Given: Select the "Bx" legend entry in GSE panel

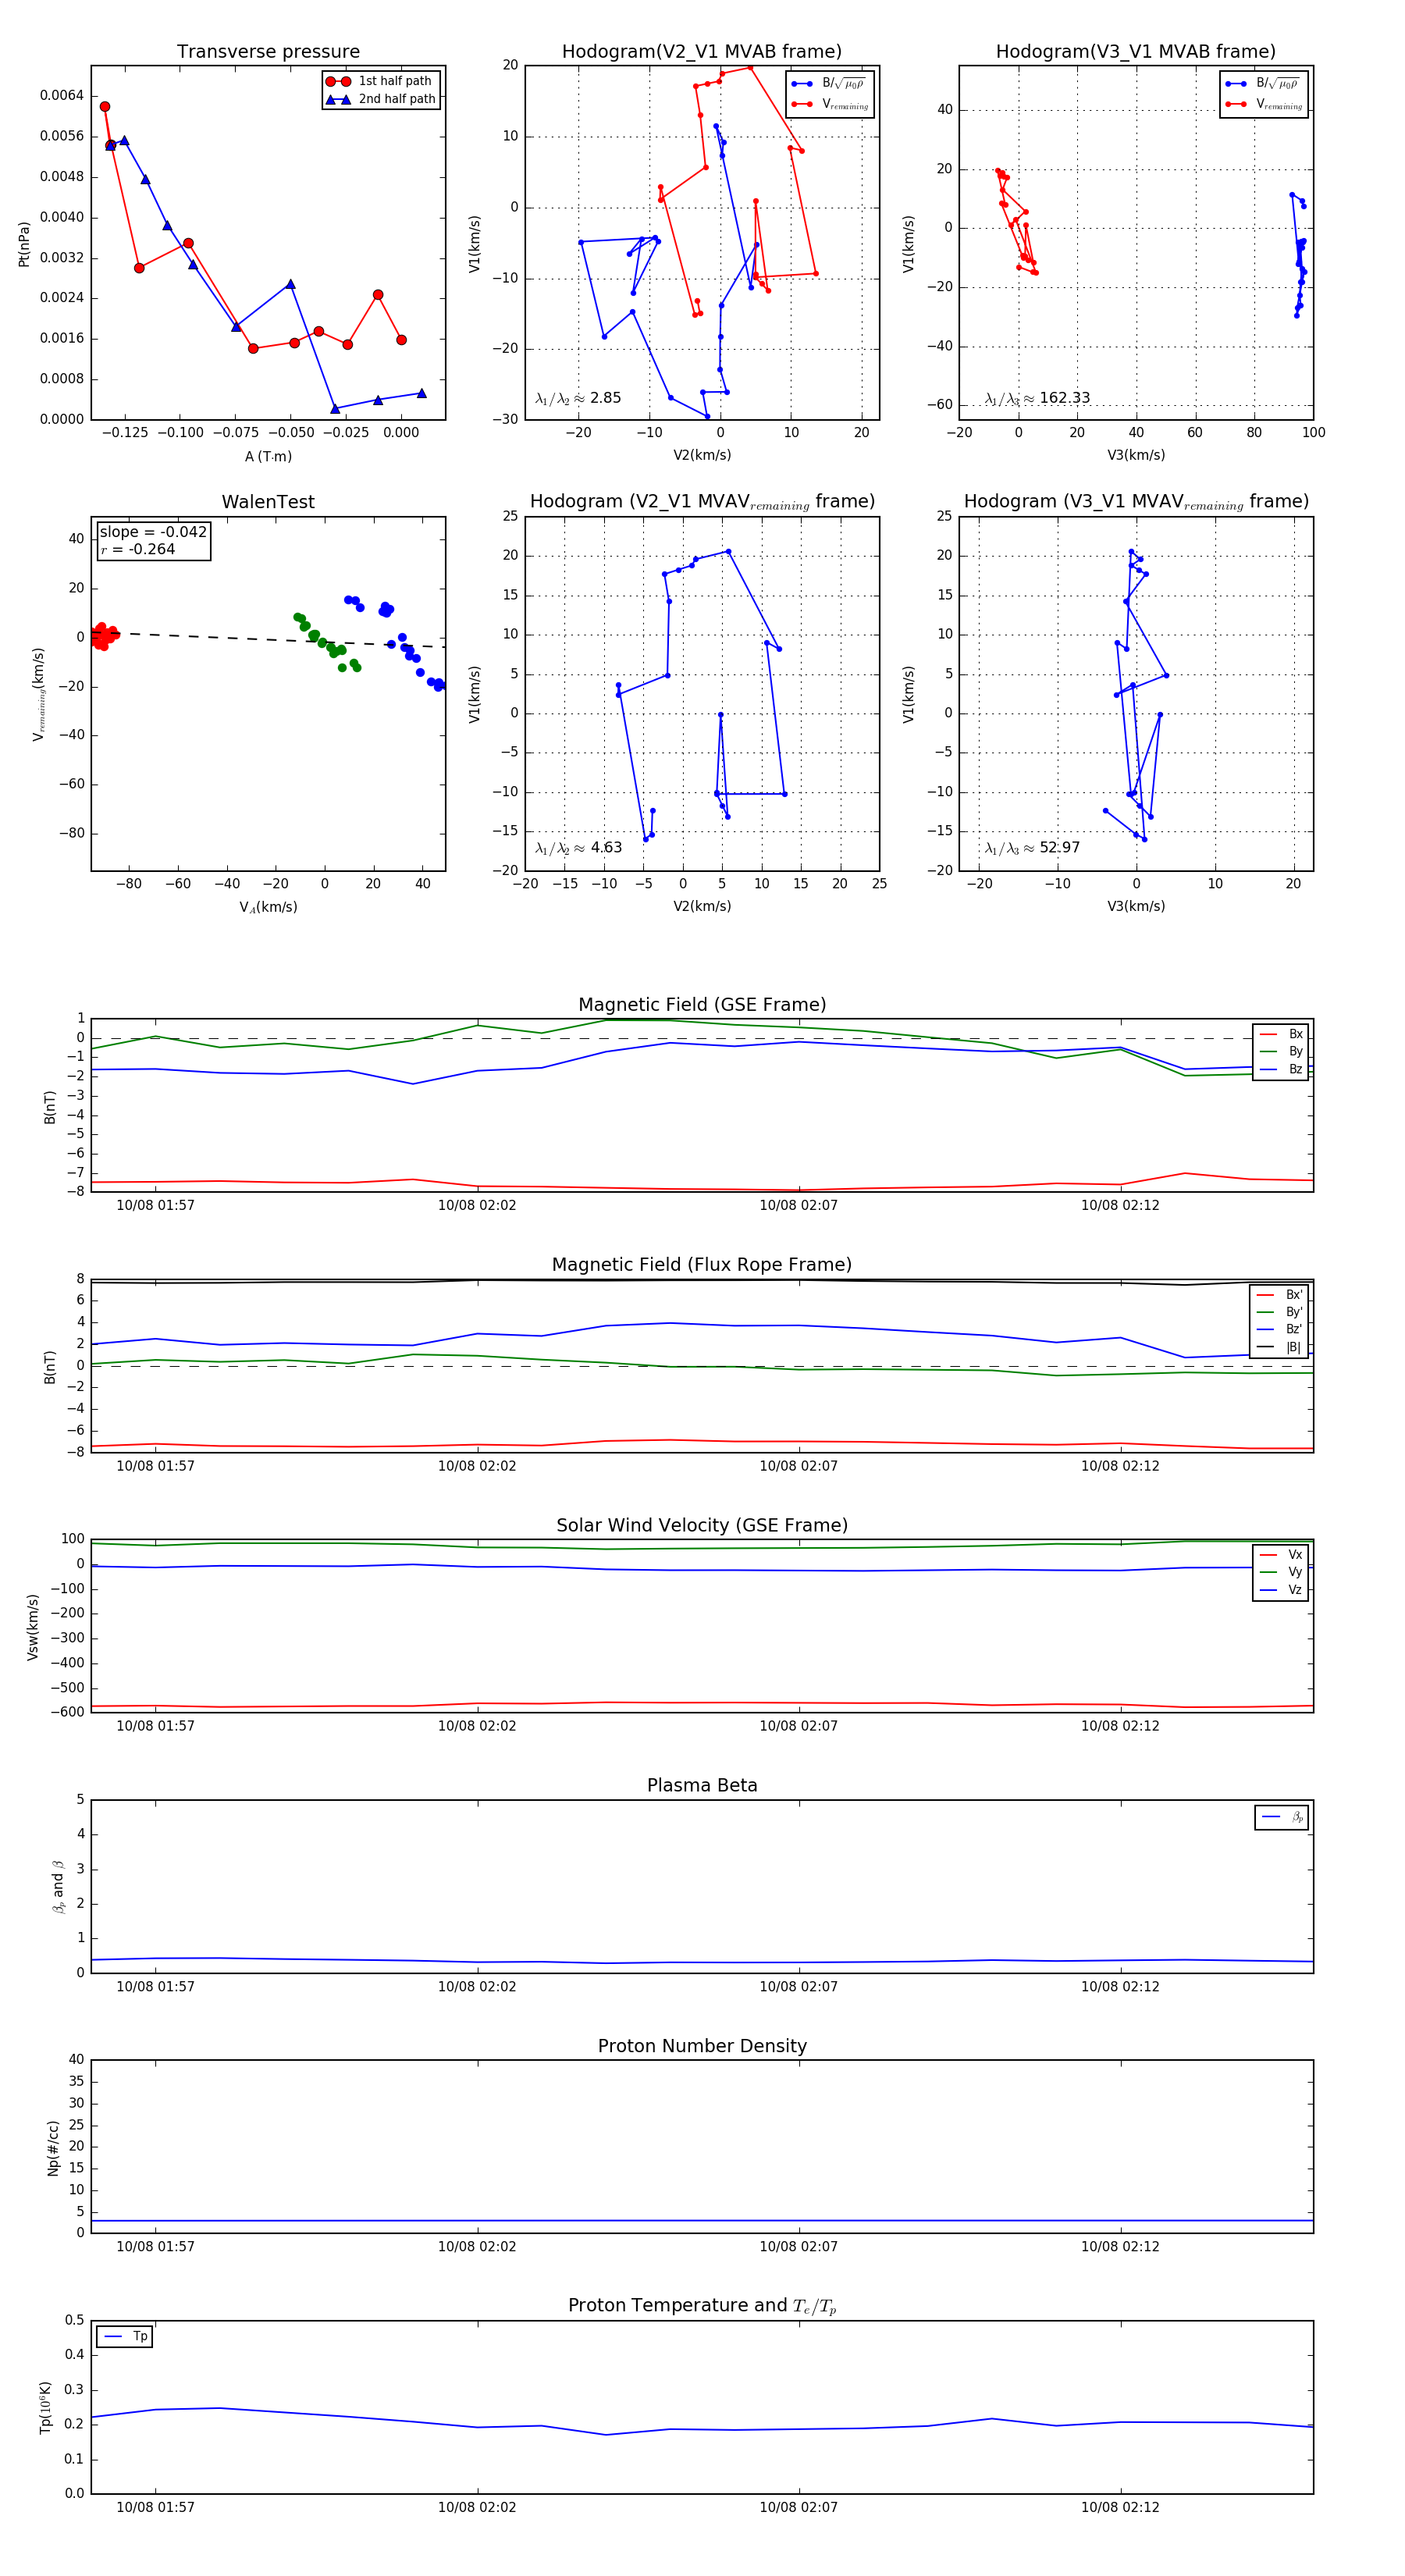Looking at the screenshot, I should click(1281, 1034).
